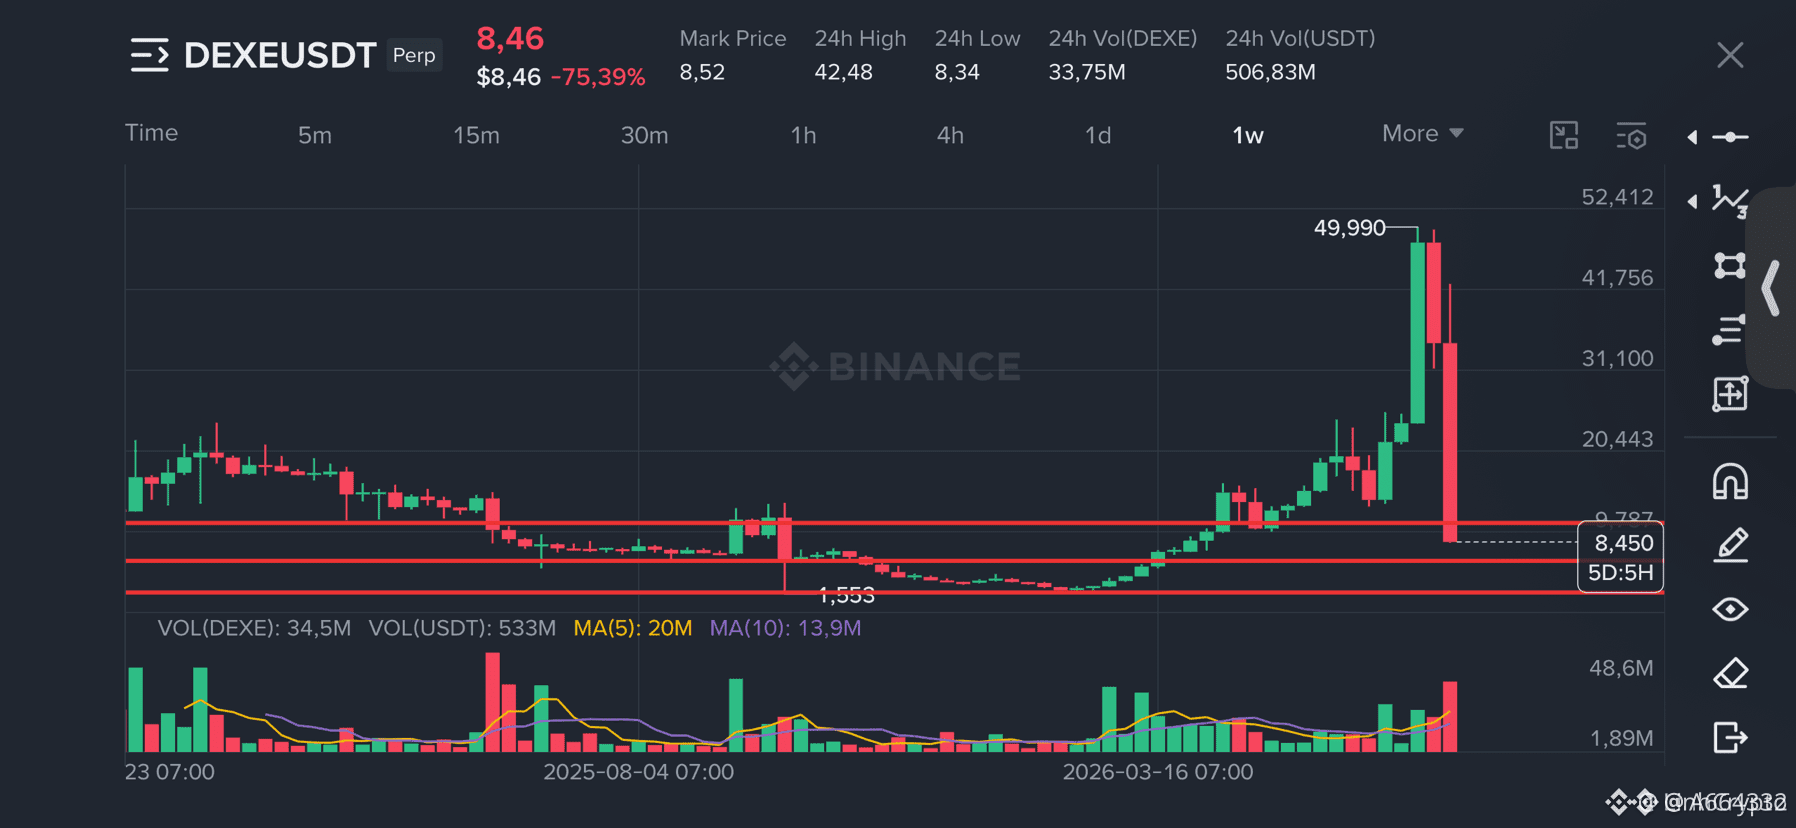The height and width of the screenshot is (828, 1796).
Task: Select the long position measure tool
Action: pyautogui.click(x=1730, y=394)
